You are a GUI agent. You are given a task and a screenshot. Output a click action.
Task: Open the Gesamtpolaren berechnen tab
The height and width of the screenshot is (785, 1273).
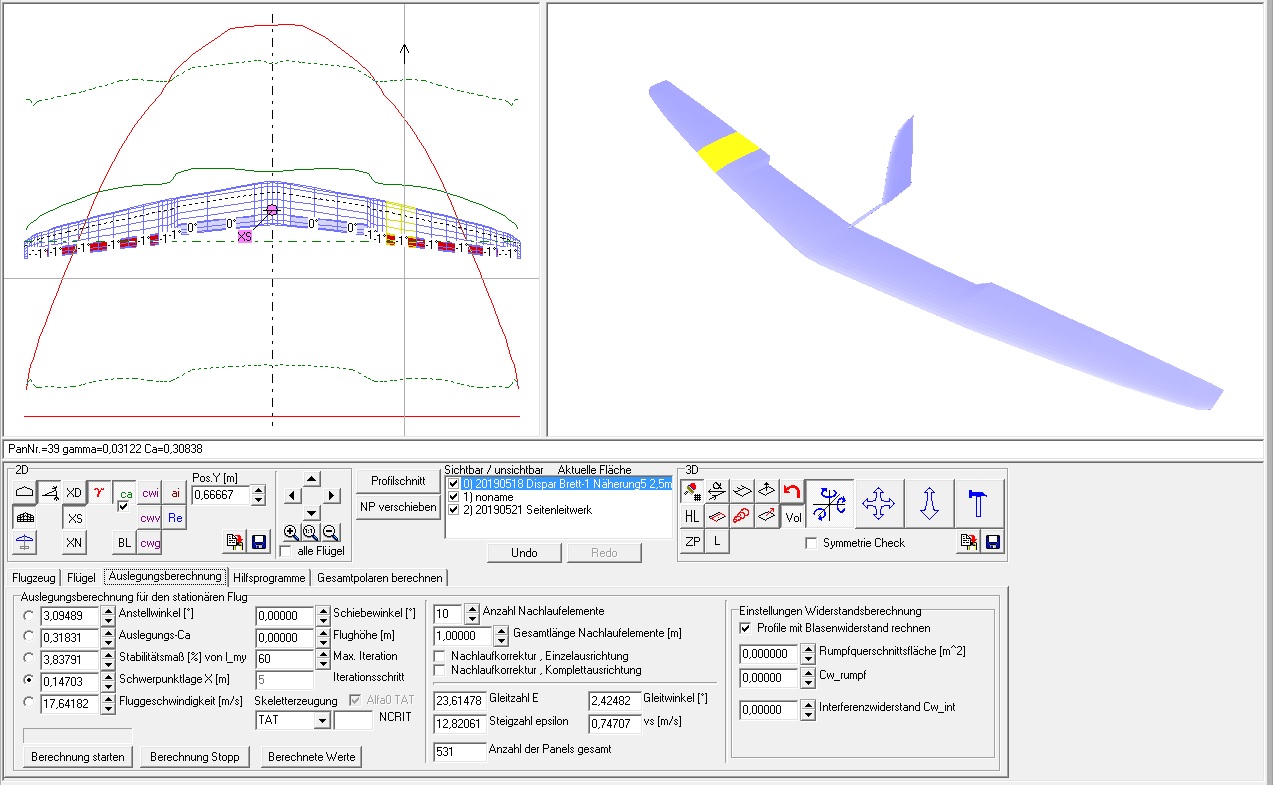380,577
